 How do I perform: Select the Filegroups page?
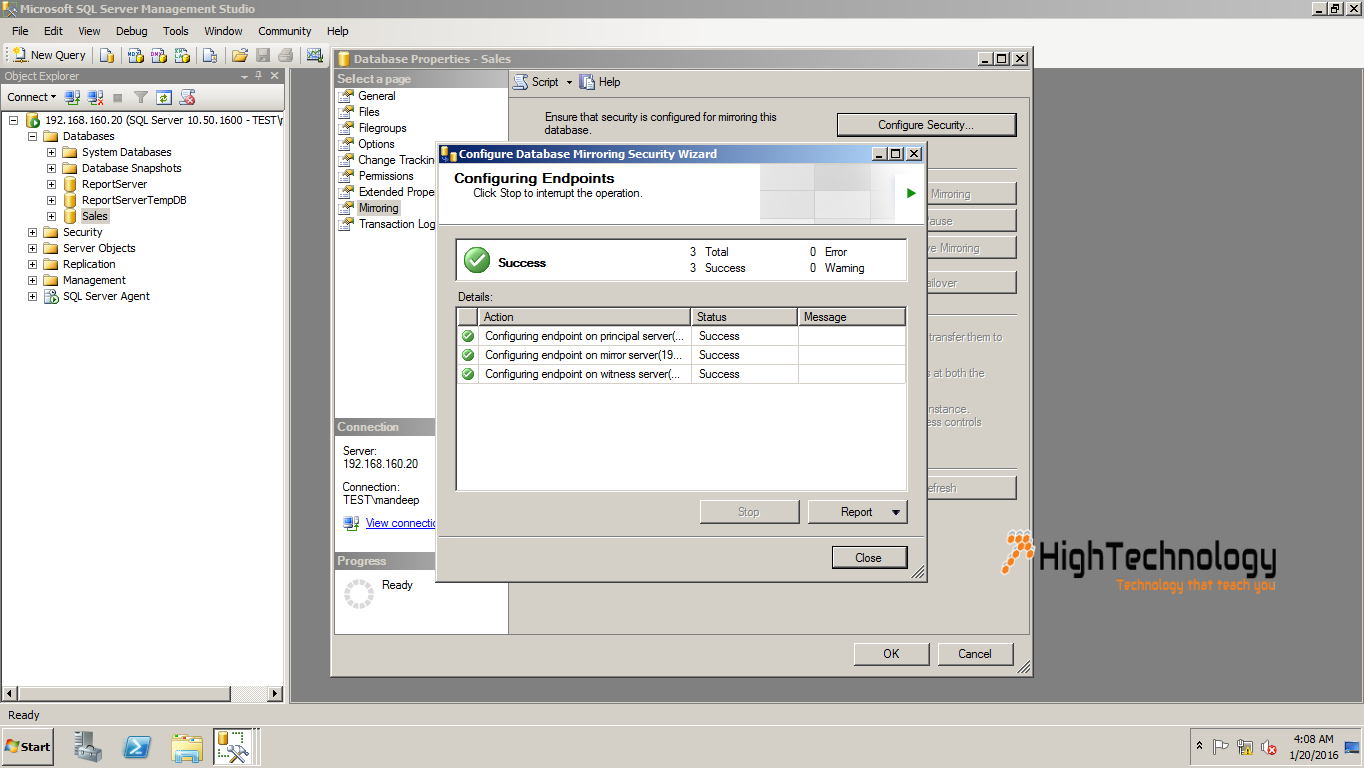click(x=382, y=128)
